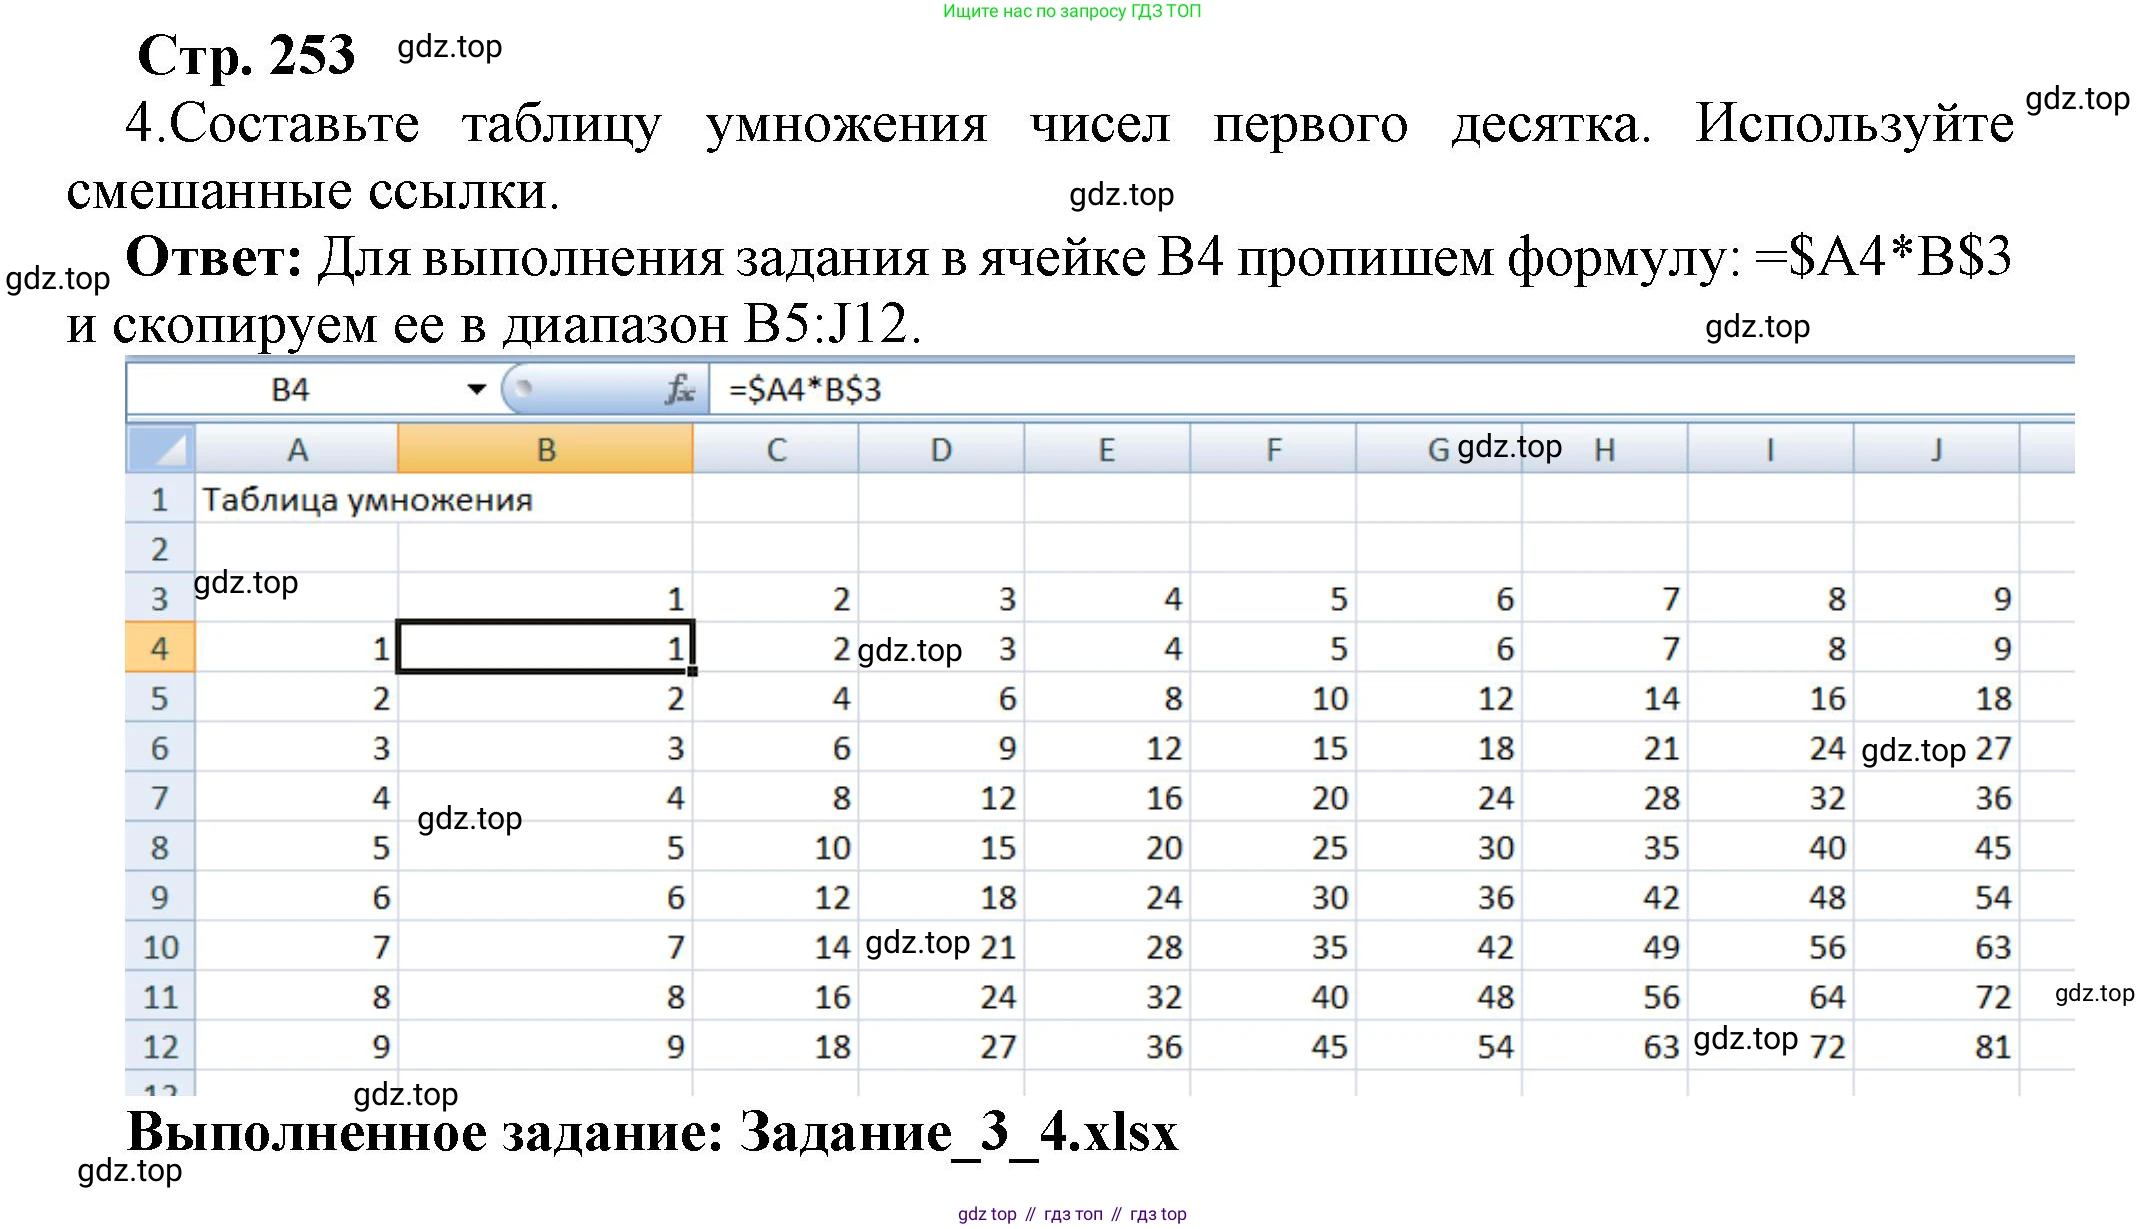Click cell F12 with value 45
Screen dimensions: 2146x1229
coord(1273,1047)
